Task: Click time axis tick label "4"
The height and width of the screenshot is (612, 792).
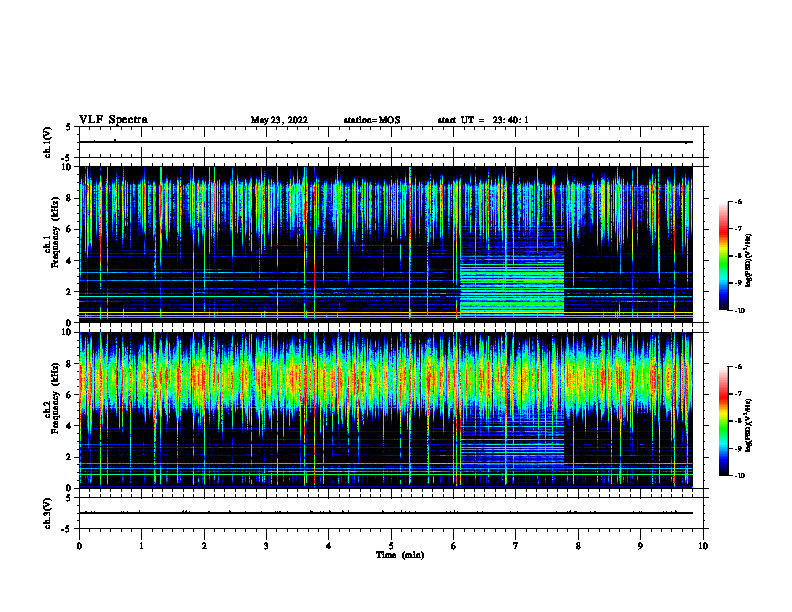Action: (x=329, y=546)
